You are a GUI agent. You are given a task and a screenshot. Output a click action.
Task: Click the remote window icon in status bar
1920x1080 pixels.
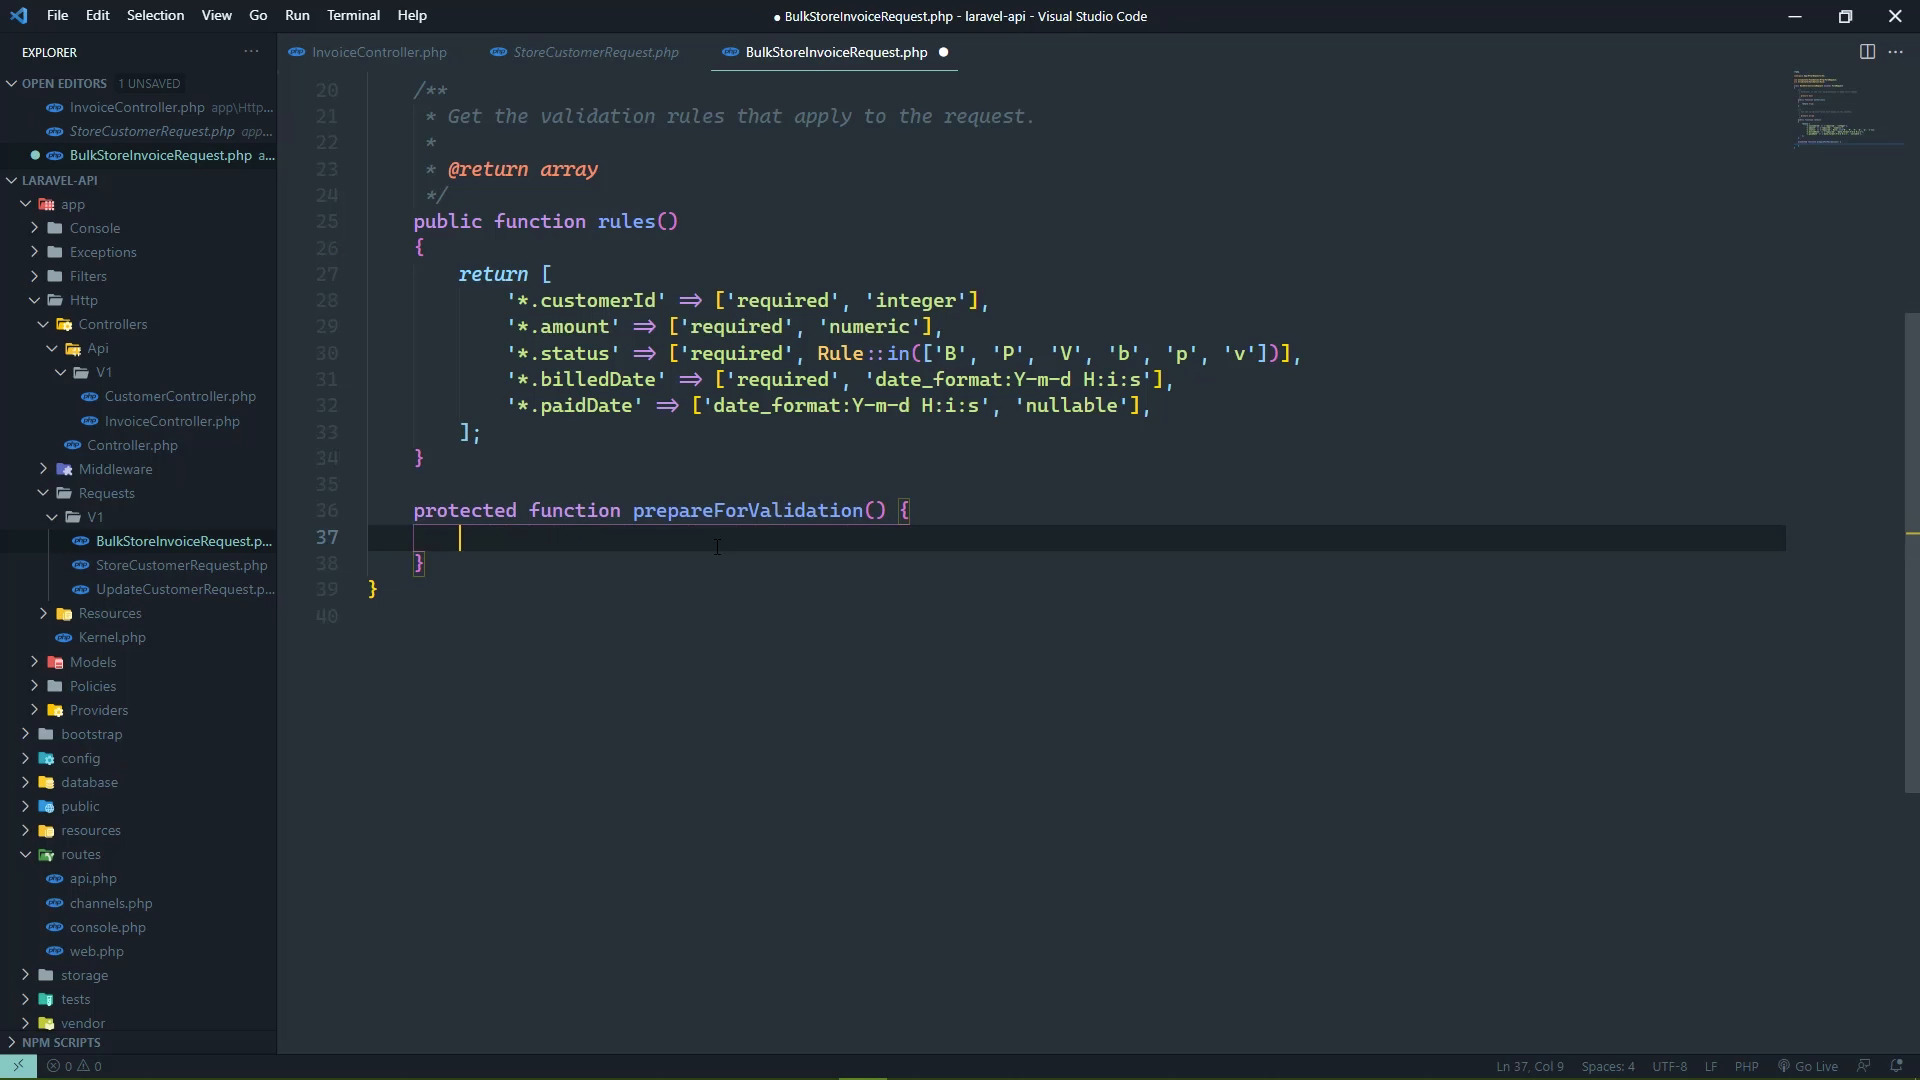(18, 1066)
